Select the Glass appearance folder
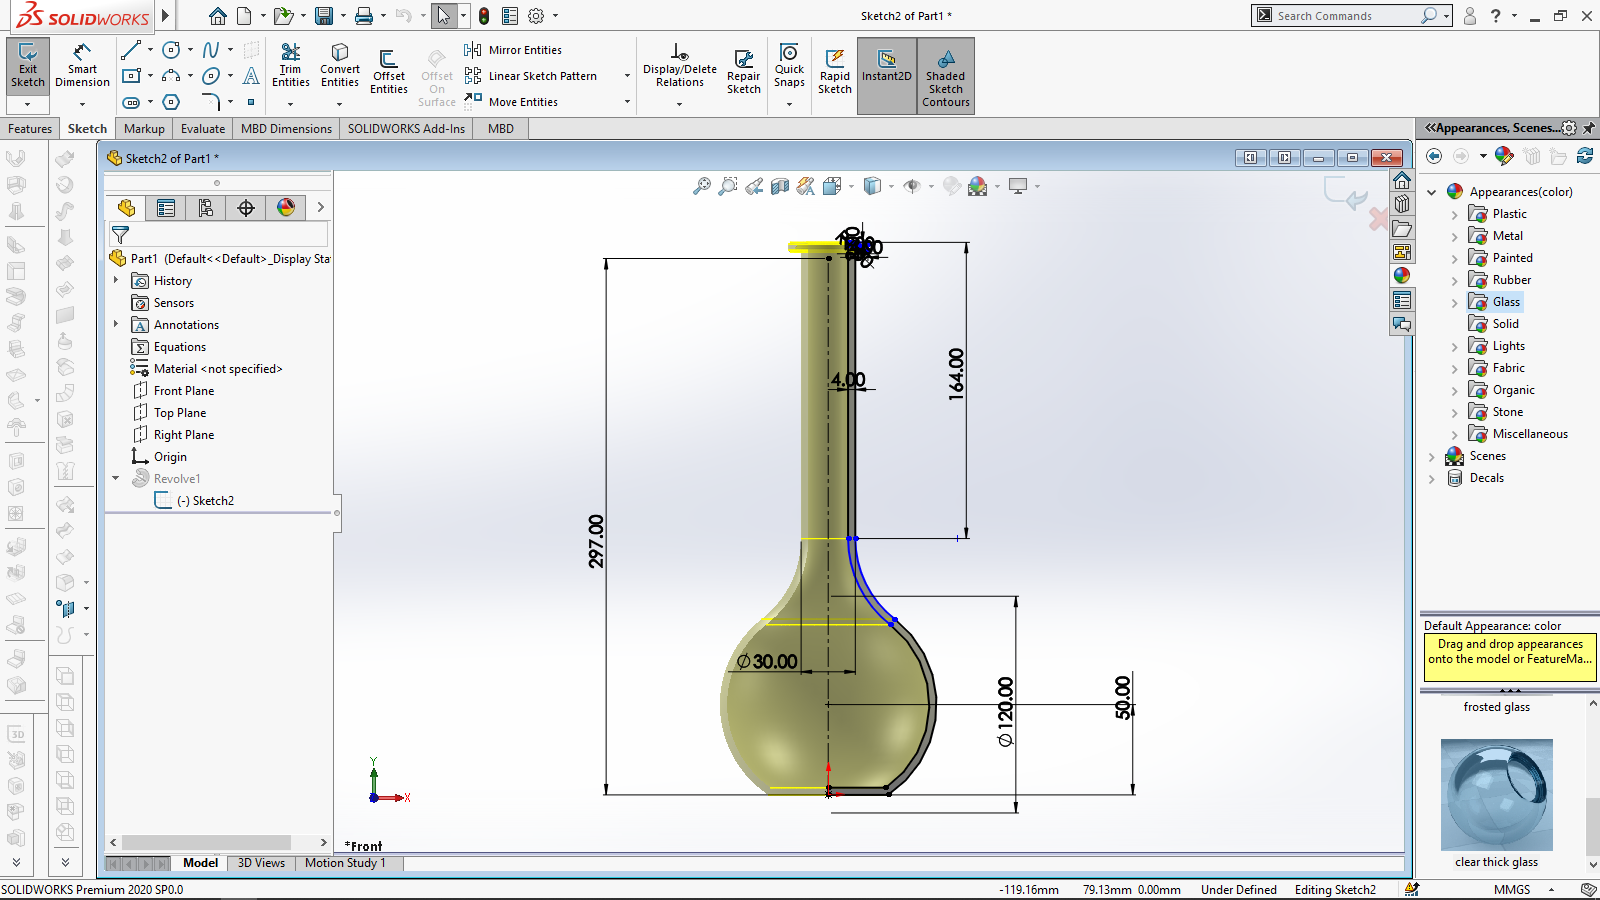The image size is (1600, 900). tap(1505, 302)
